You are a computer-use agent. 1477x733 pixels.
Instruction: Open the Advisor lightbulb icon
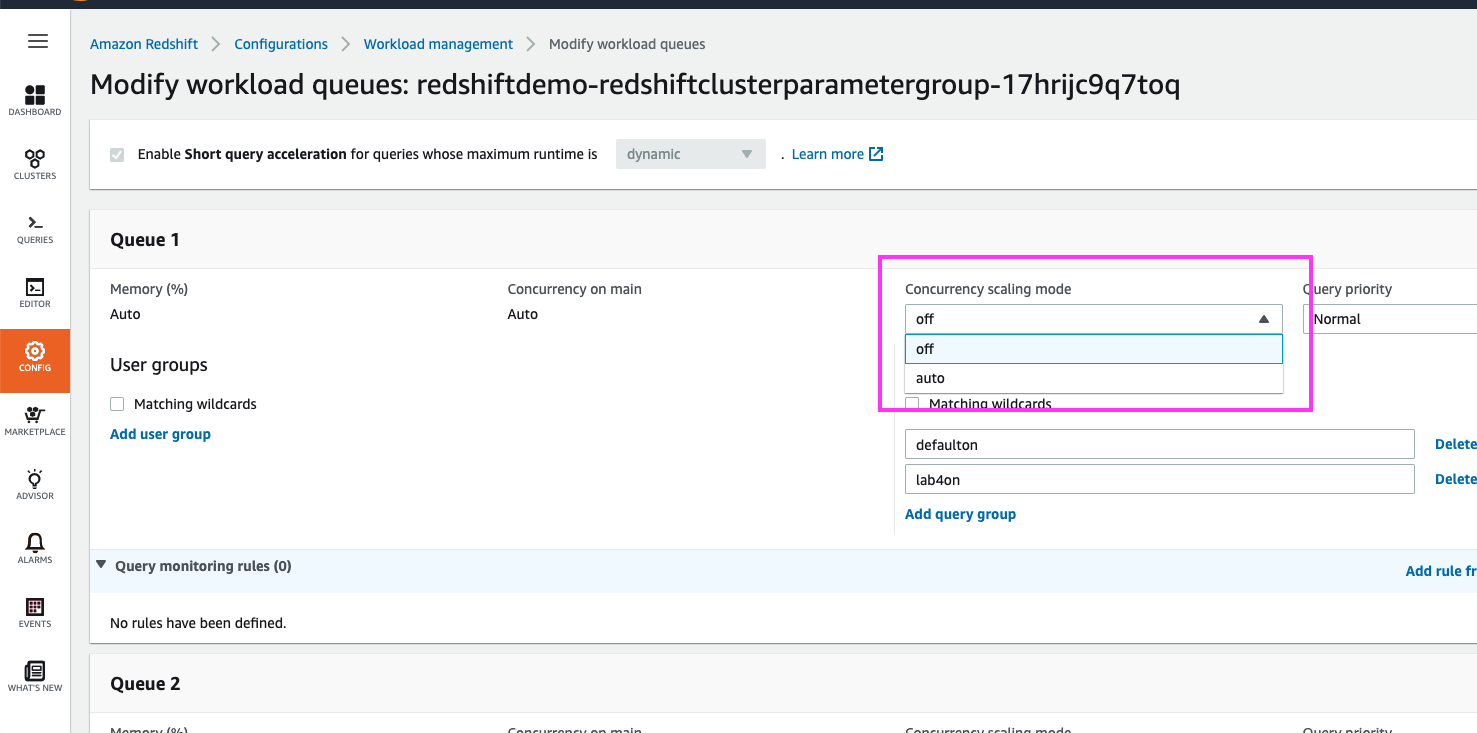pyautogui.click(x=35, y=484)
